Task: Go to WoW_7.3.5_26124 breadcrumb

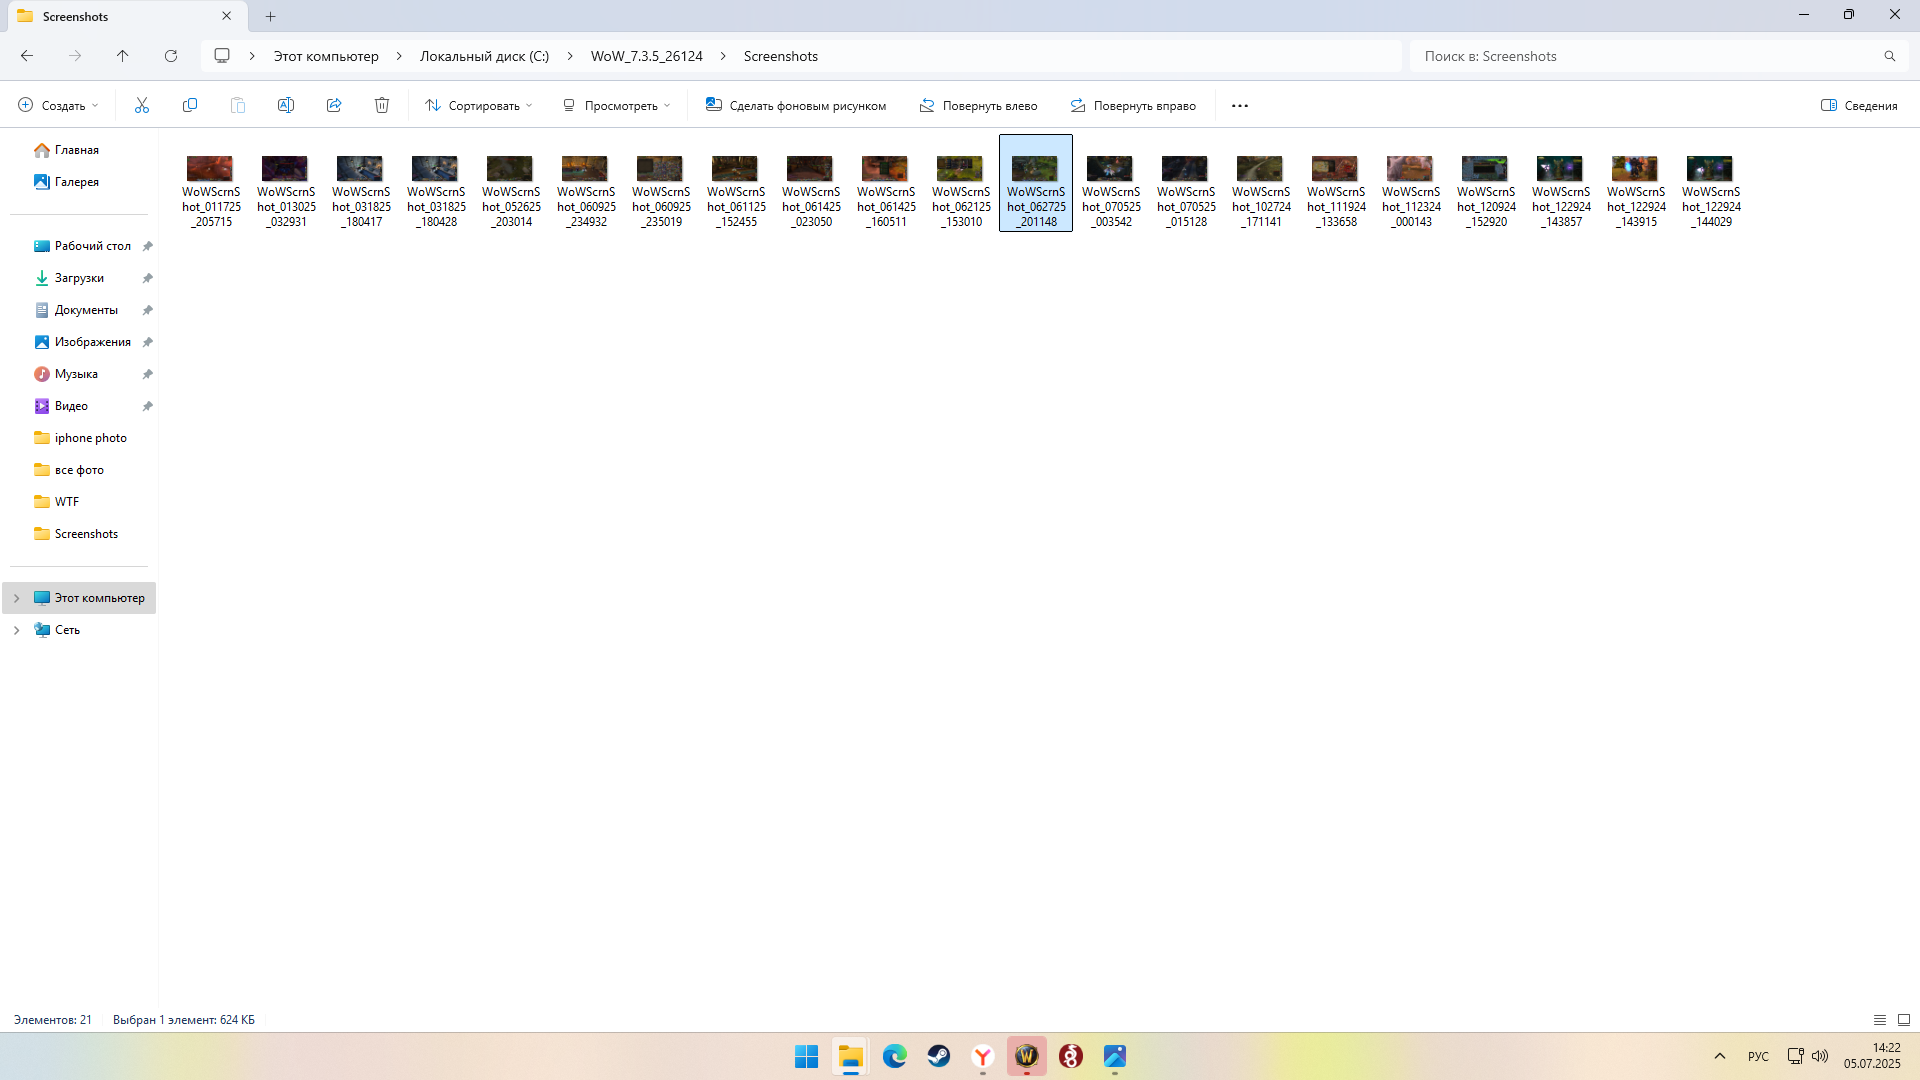Action: pyautogui.click(x=646, y=56)
